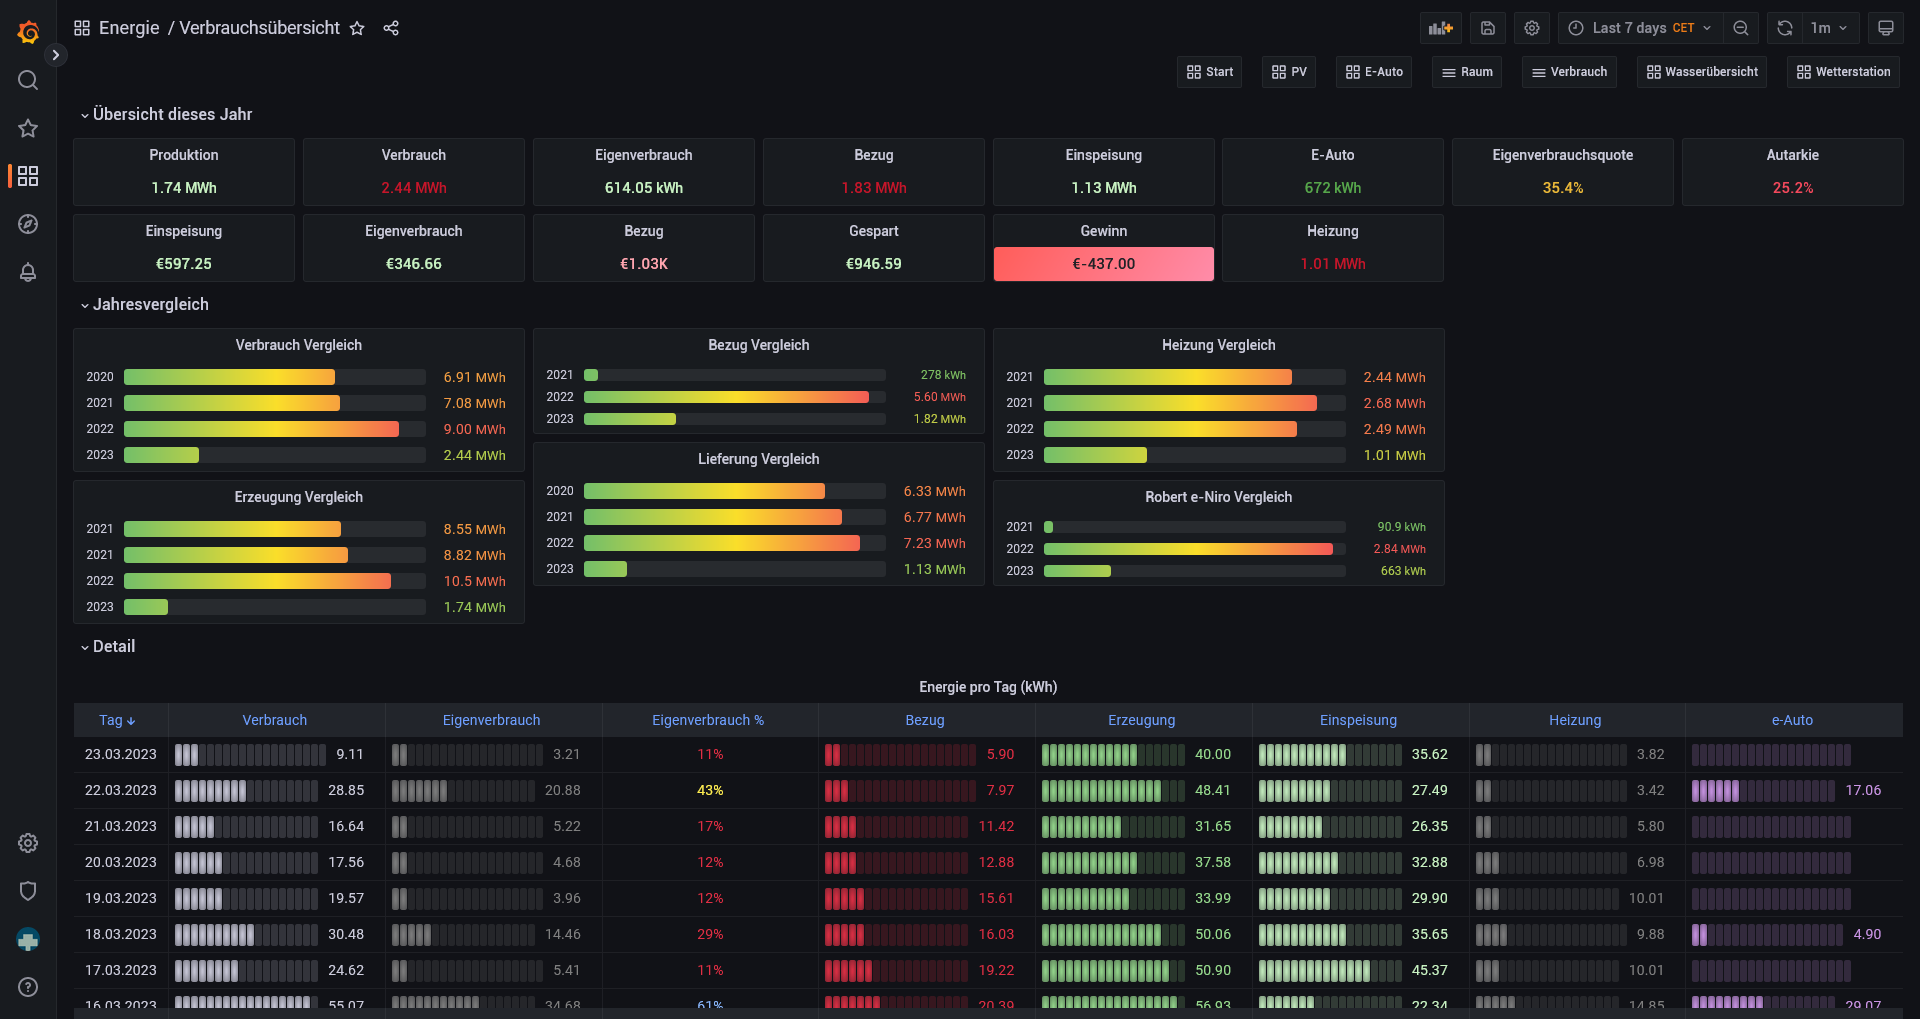Screen dimensions: 1920x1019
Task: Collapse the Jahresvergleich row
Action: coord(150,304)
